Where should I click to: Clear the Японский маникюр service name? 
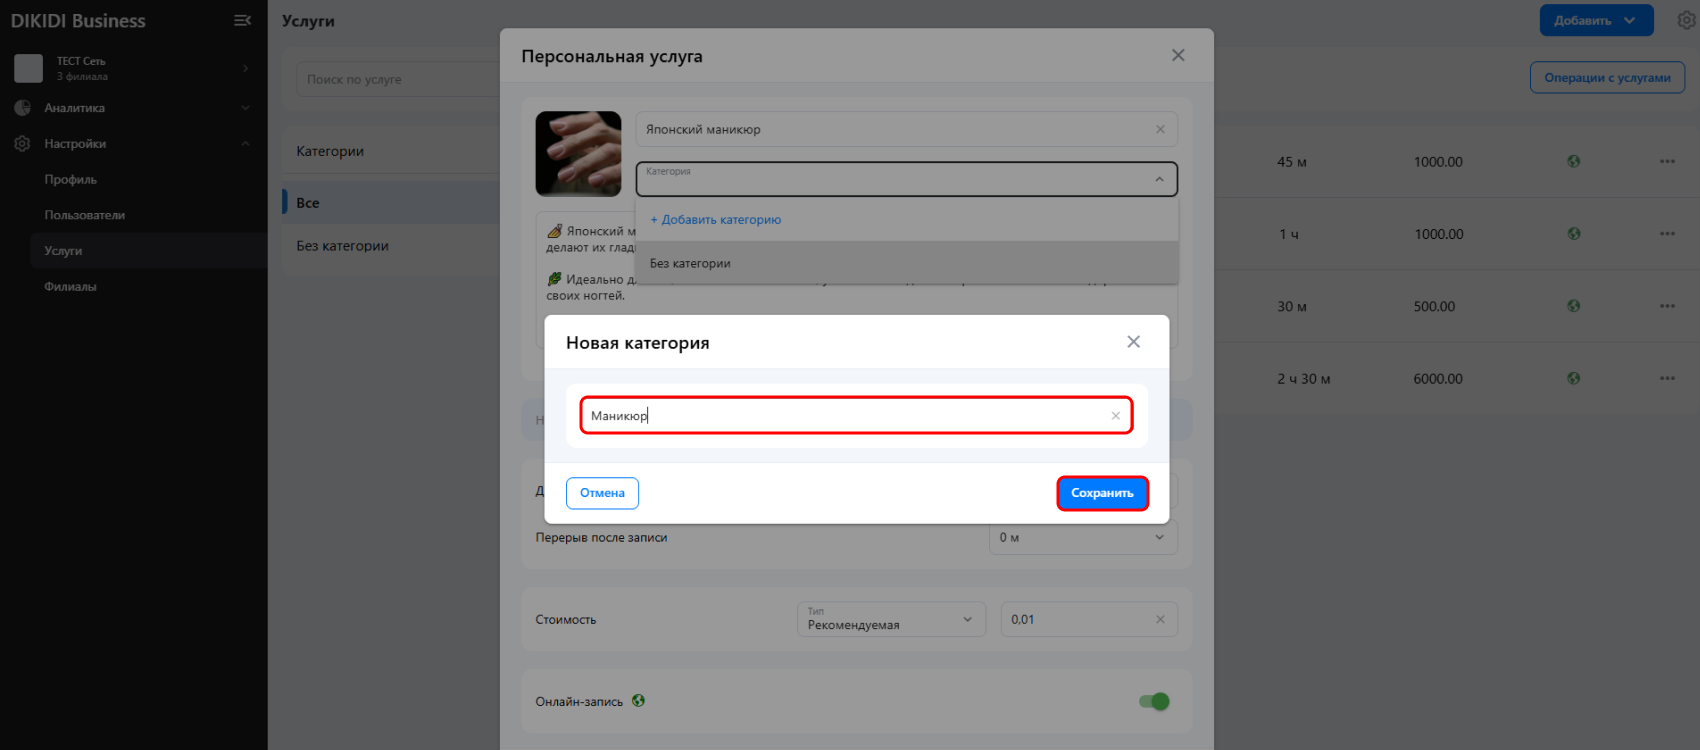pyautogui.click(x=1160, y=129)
